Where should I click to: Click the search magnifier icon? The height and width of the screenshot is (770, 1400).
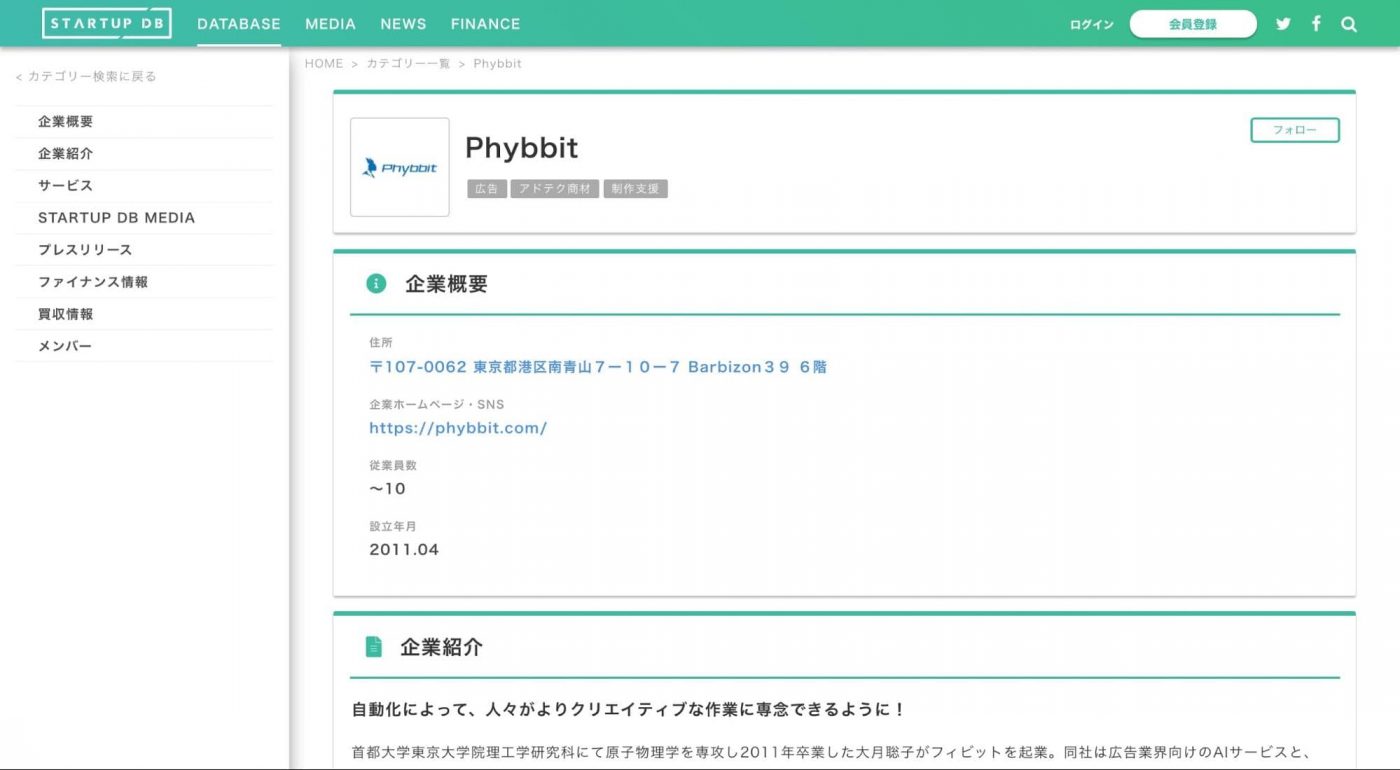point(1349,23)
